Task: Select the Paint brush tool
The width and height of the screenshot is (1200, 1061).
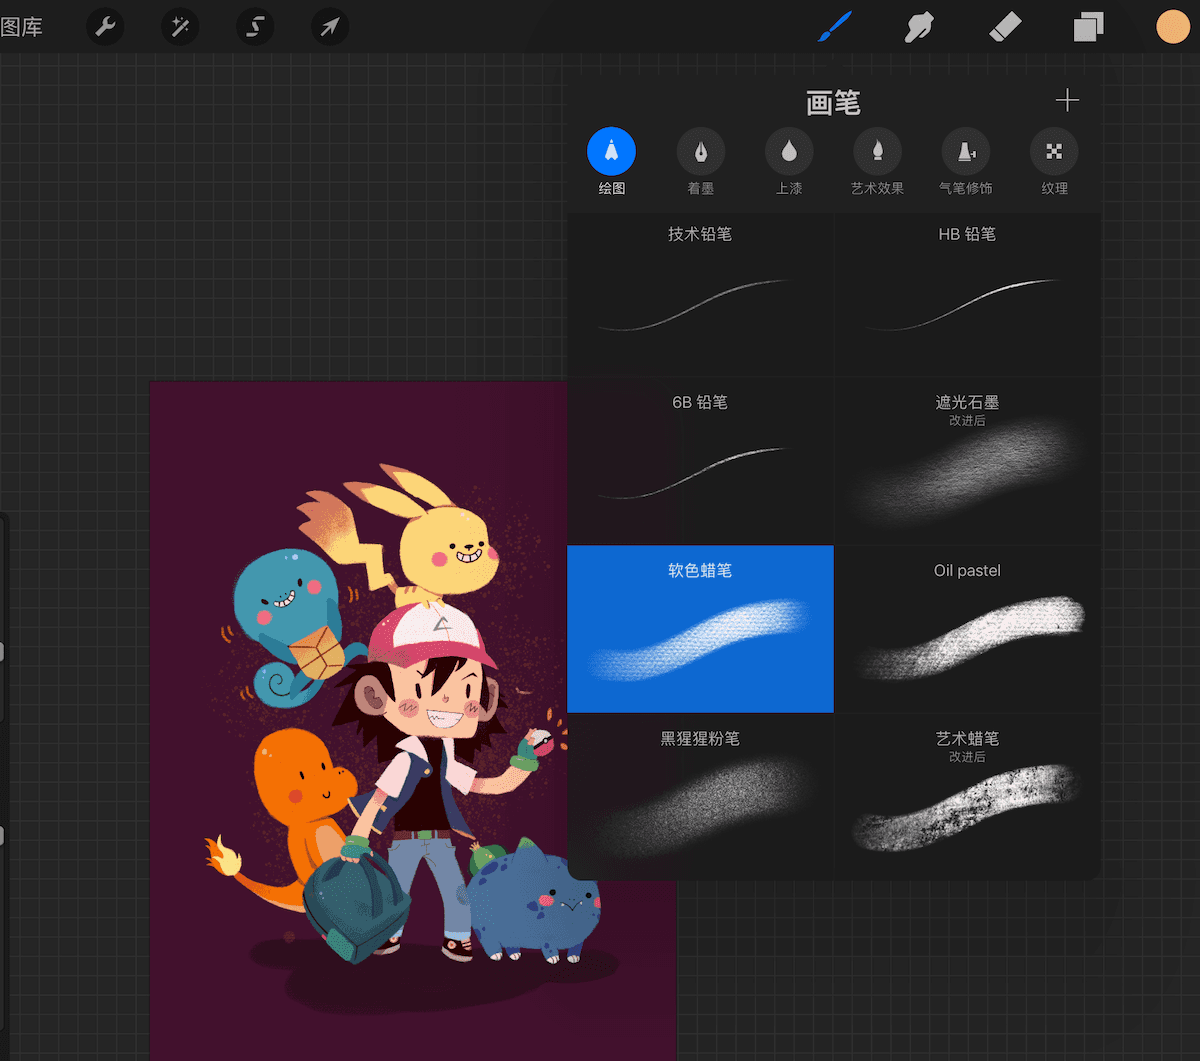Action: (834, 27)
